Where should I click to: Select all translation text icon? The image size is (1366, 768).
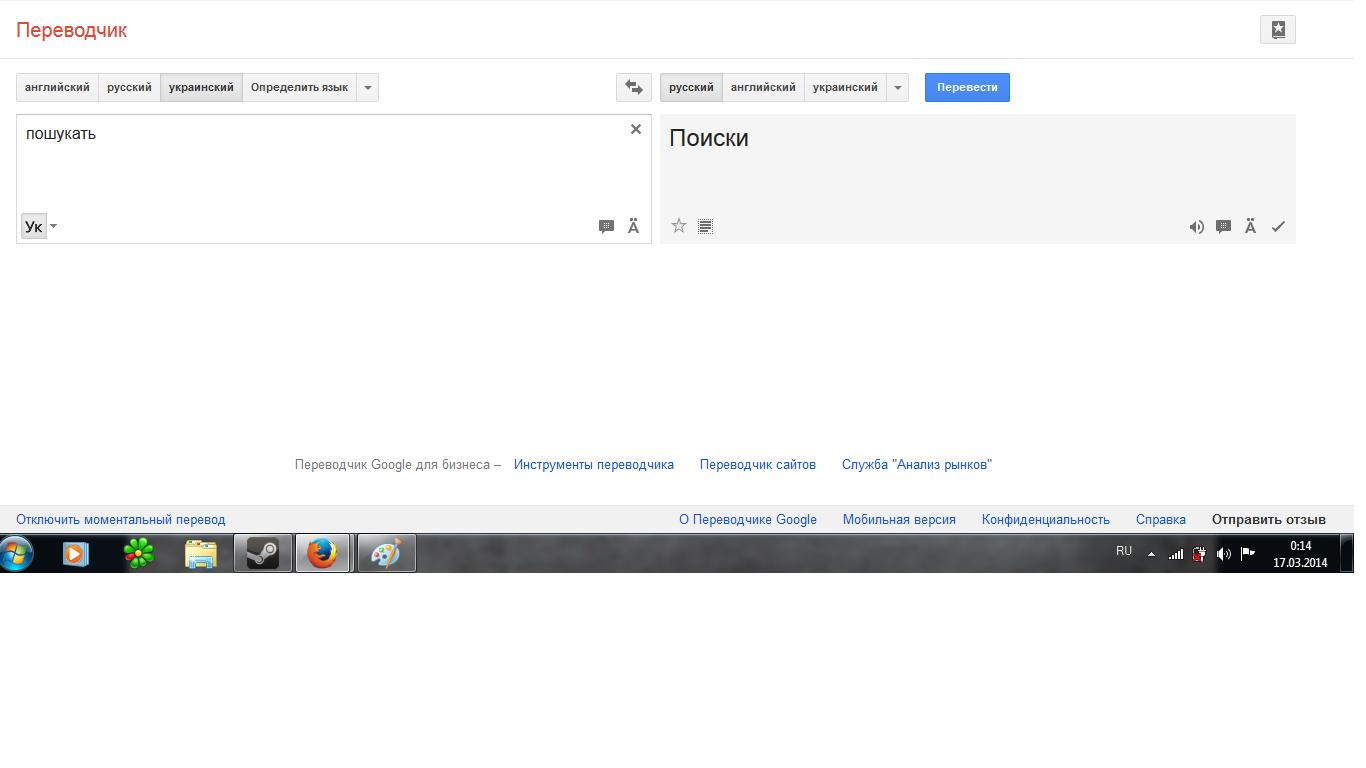(705, 226)
